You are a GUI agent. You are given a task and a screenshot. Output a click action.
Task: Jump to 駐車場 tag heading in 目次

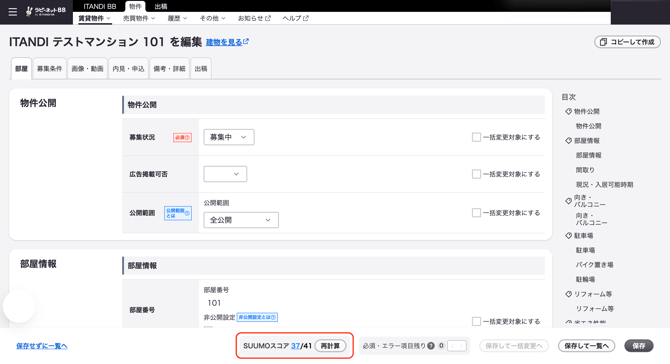[579, 235]
